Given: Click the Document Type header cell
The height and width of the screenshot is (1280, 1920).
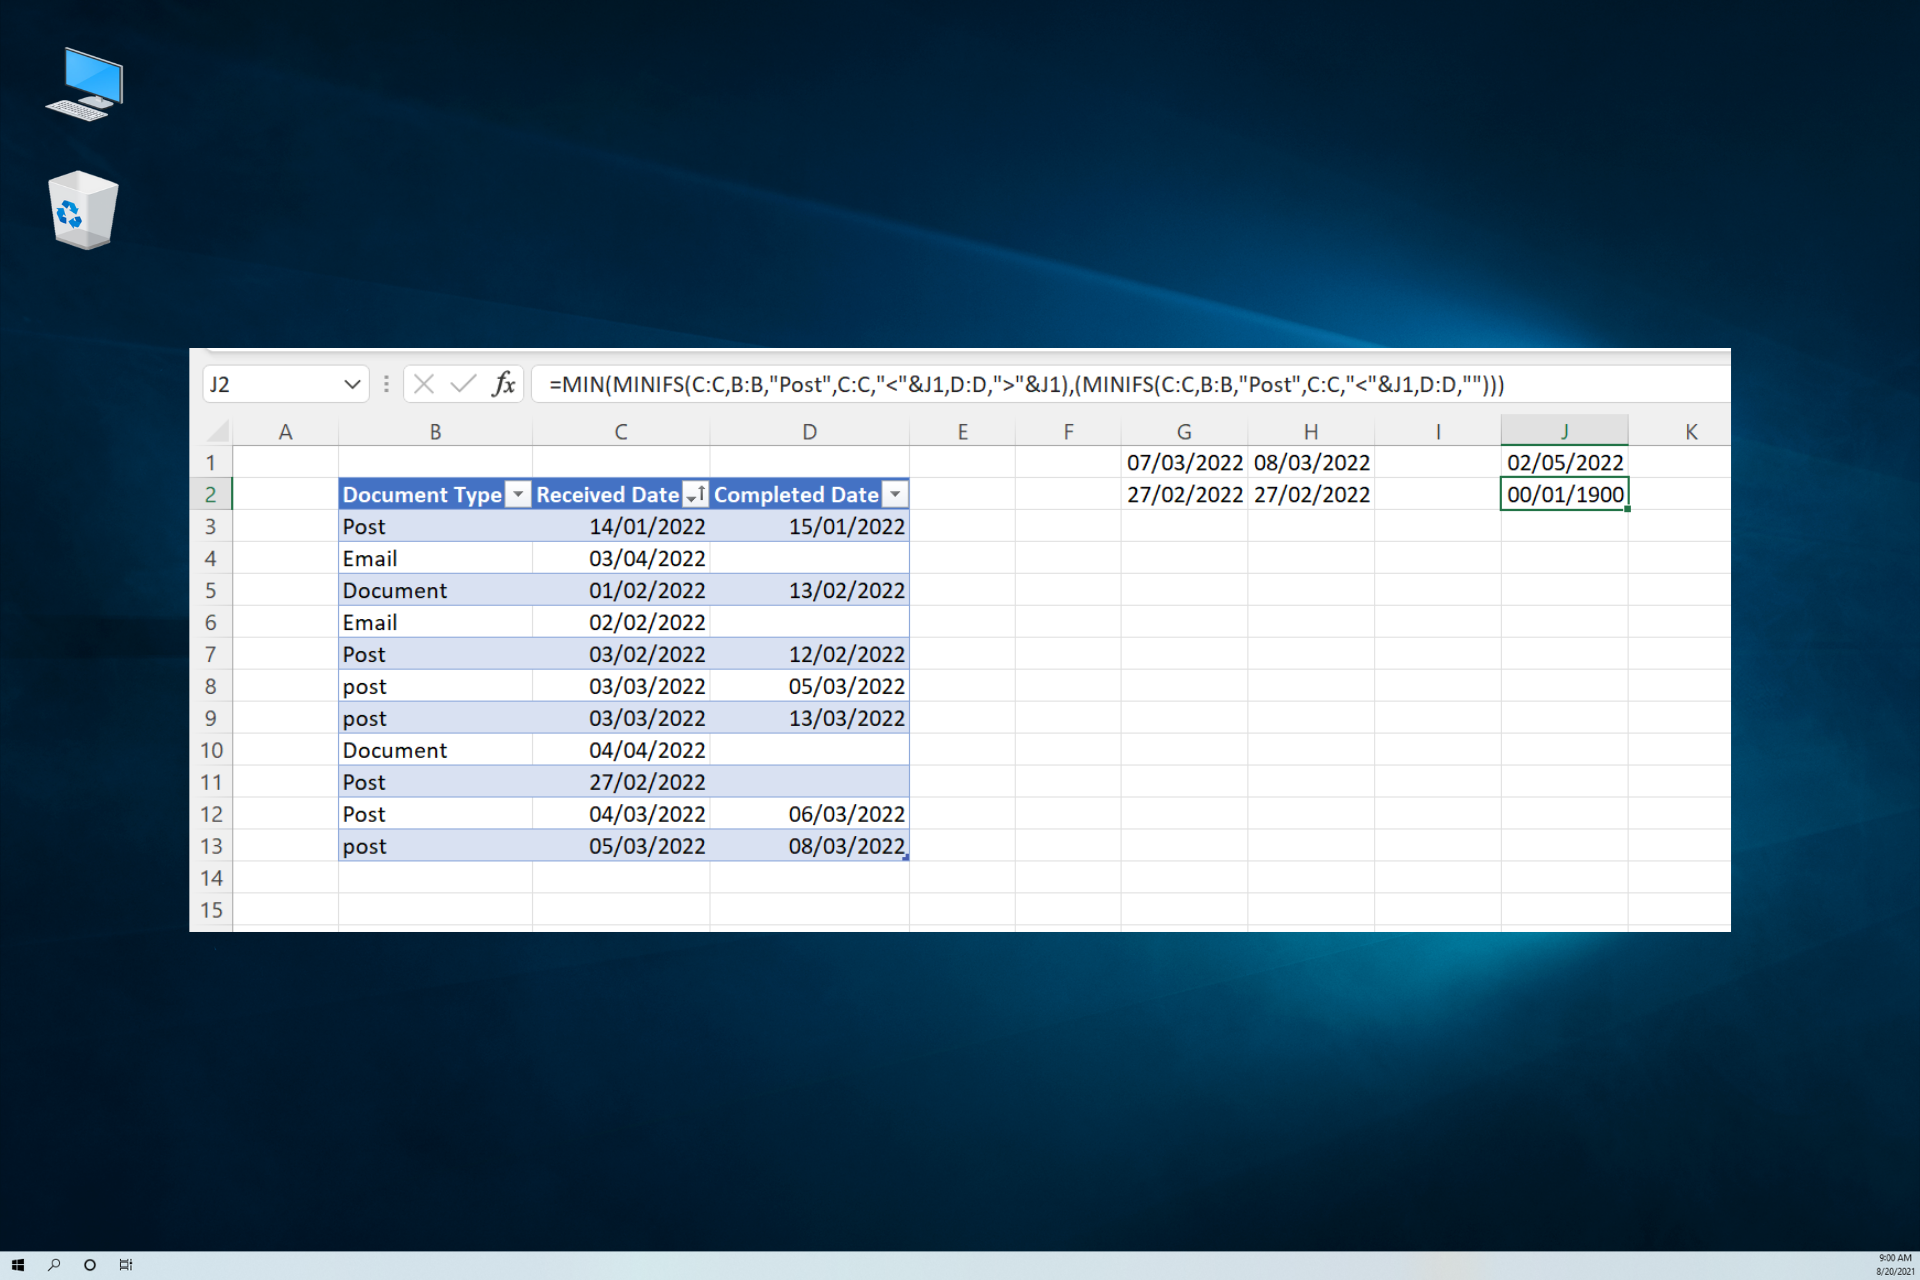Looking at the screenshot, I should 435,494.
